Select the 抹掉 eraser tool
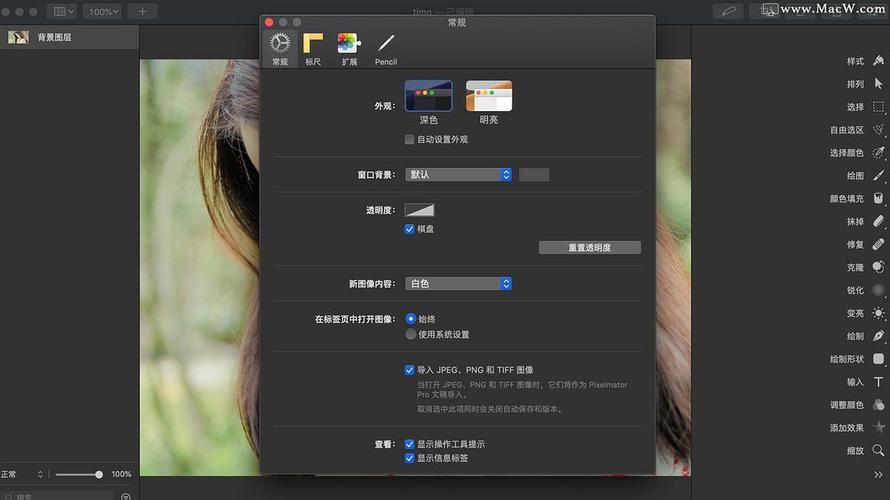 [878, 221]
